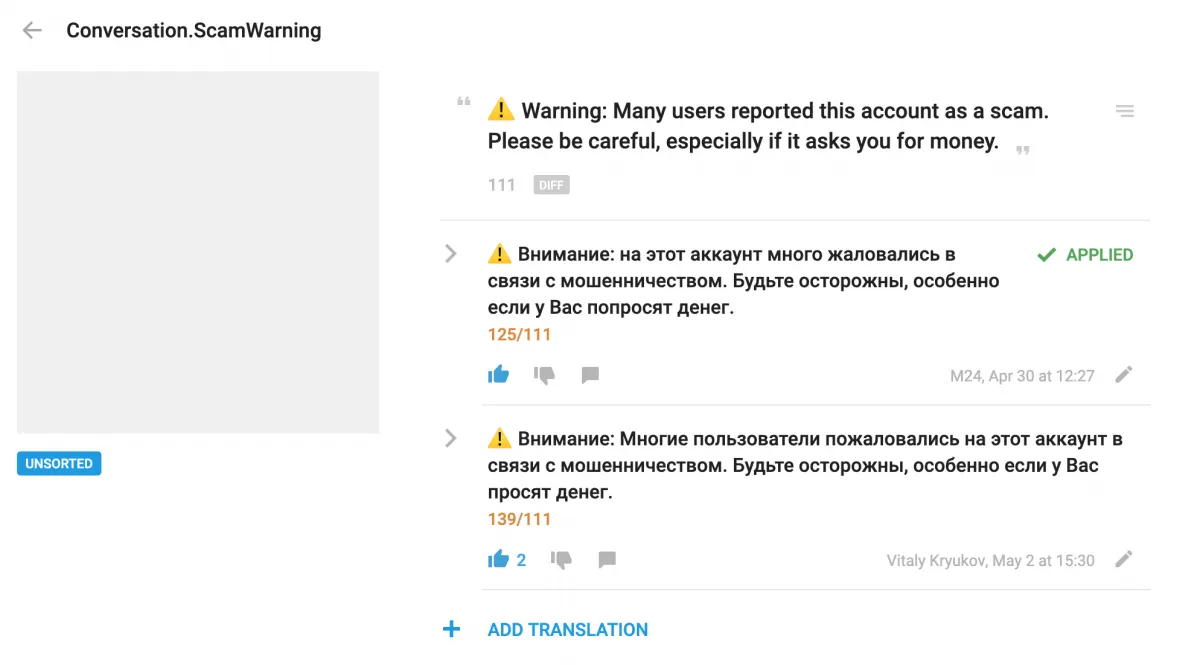Click the plus icon to add translation
Image resolution: width=1200 pixels, height=665 pixels.
coord(452,629)
